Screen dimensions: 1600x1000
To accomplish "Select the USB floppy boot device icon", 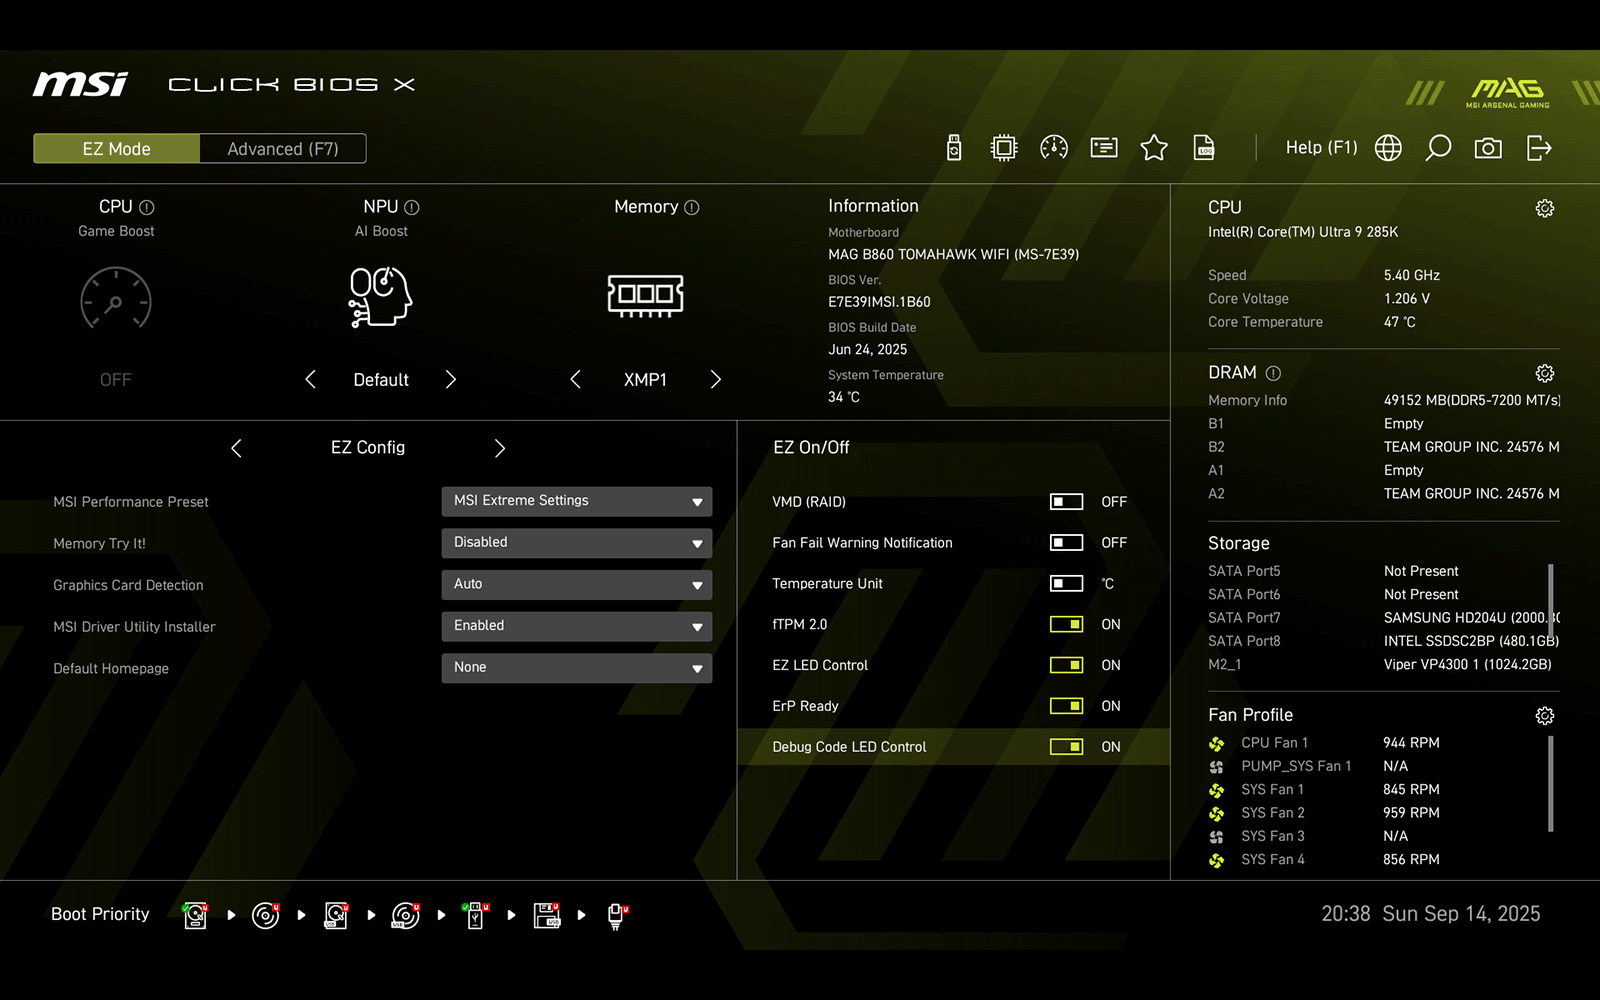I will [x=547, y=915].
